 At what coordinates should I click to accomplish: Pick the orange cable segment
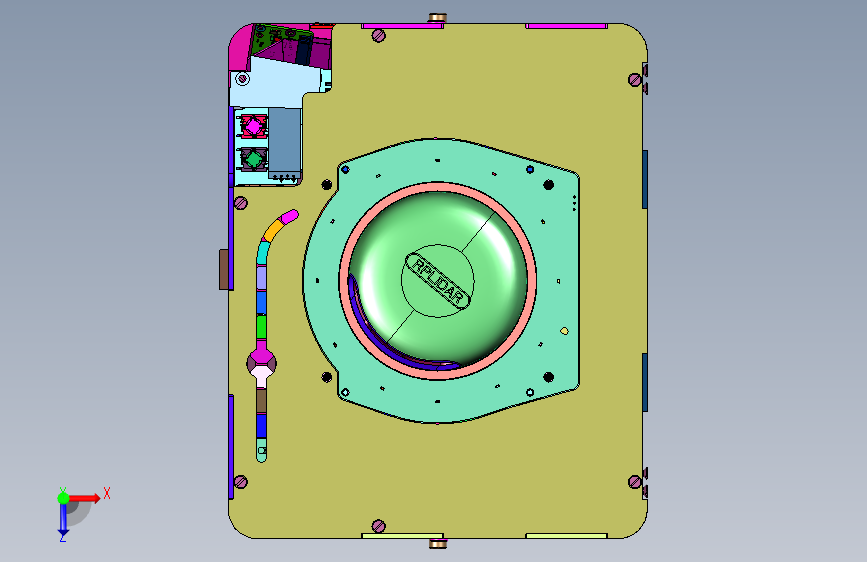pyautogui.click(x=274, y=230)
